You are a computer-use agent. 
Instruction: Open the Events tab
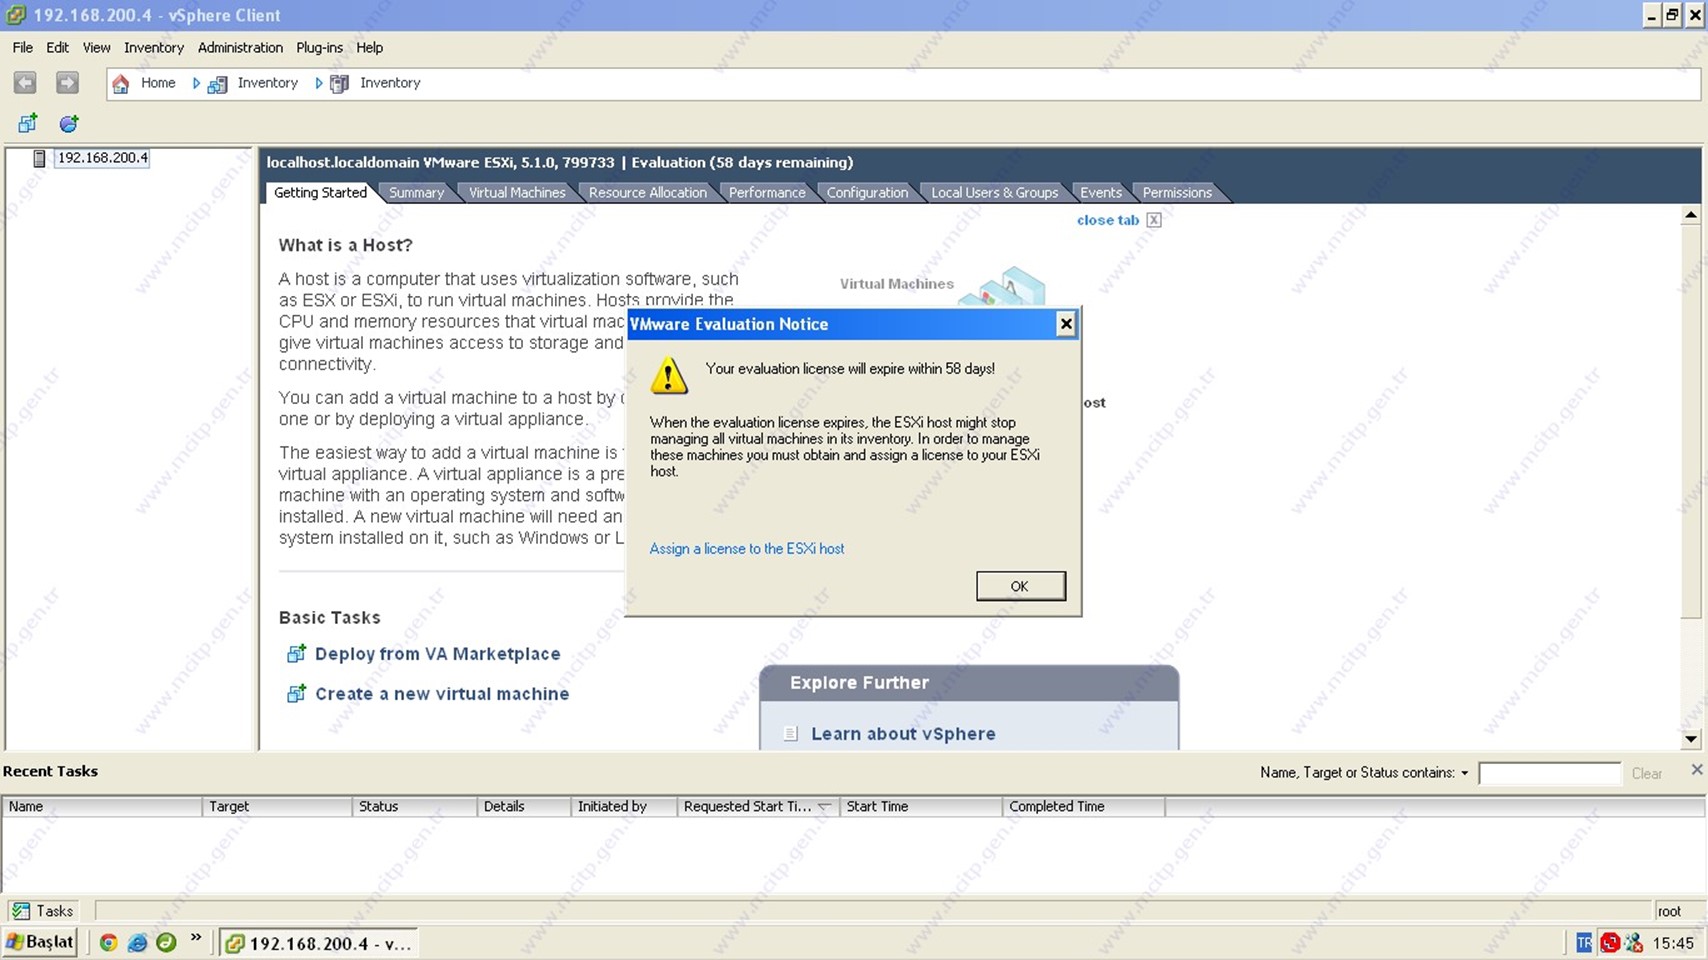(x=1101, y=192)
